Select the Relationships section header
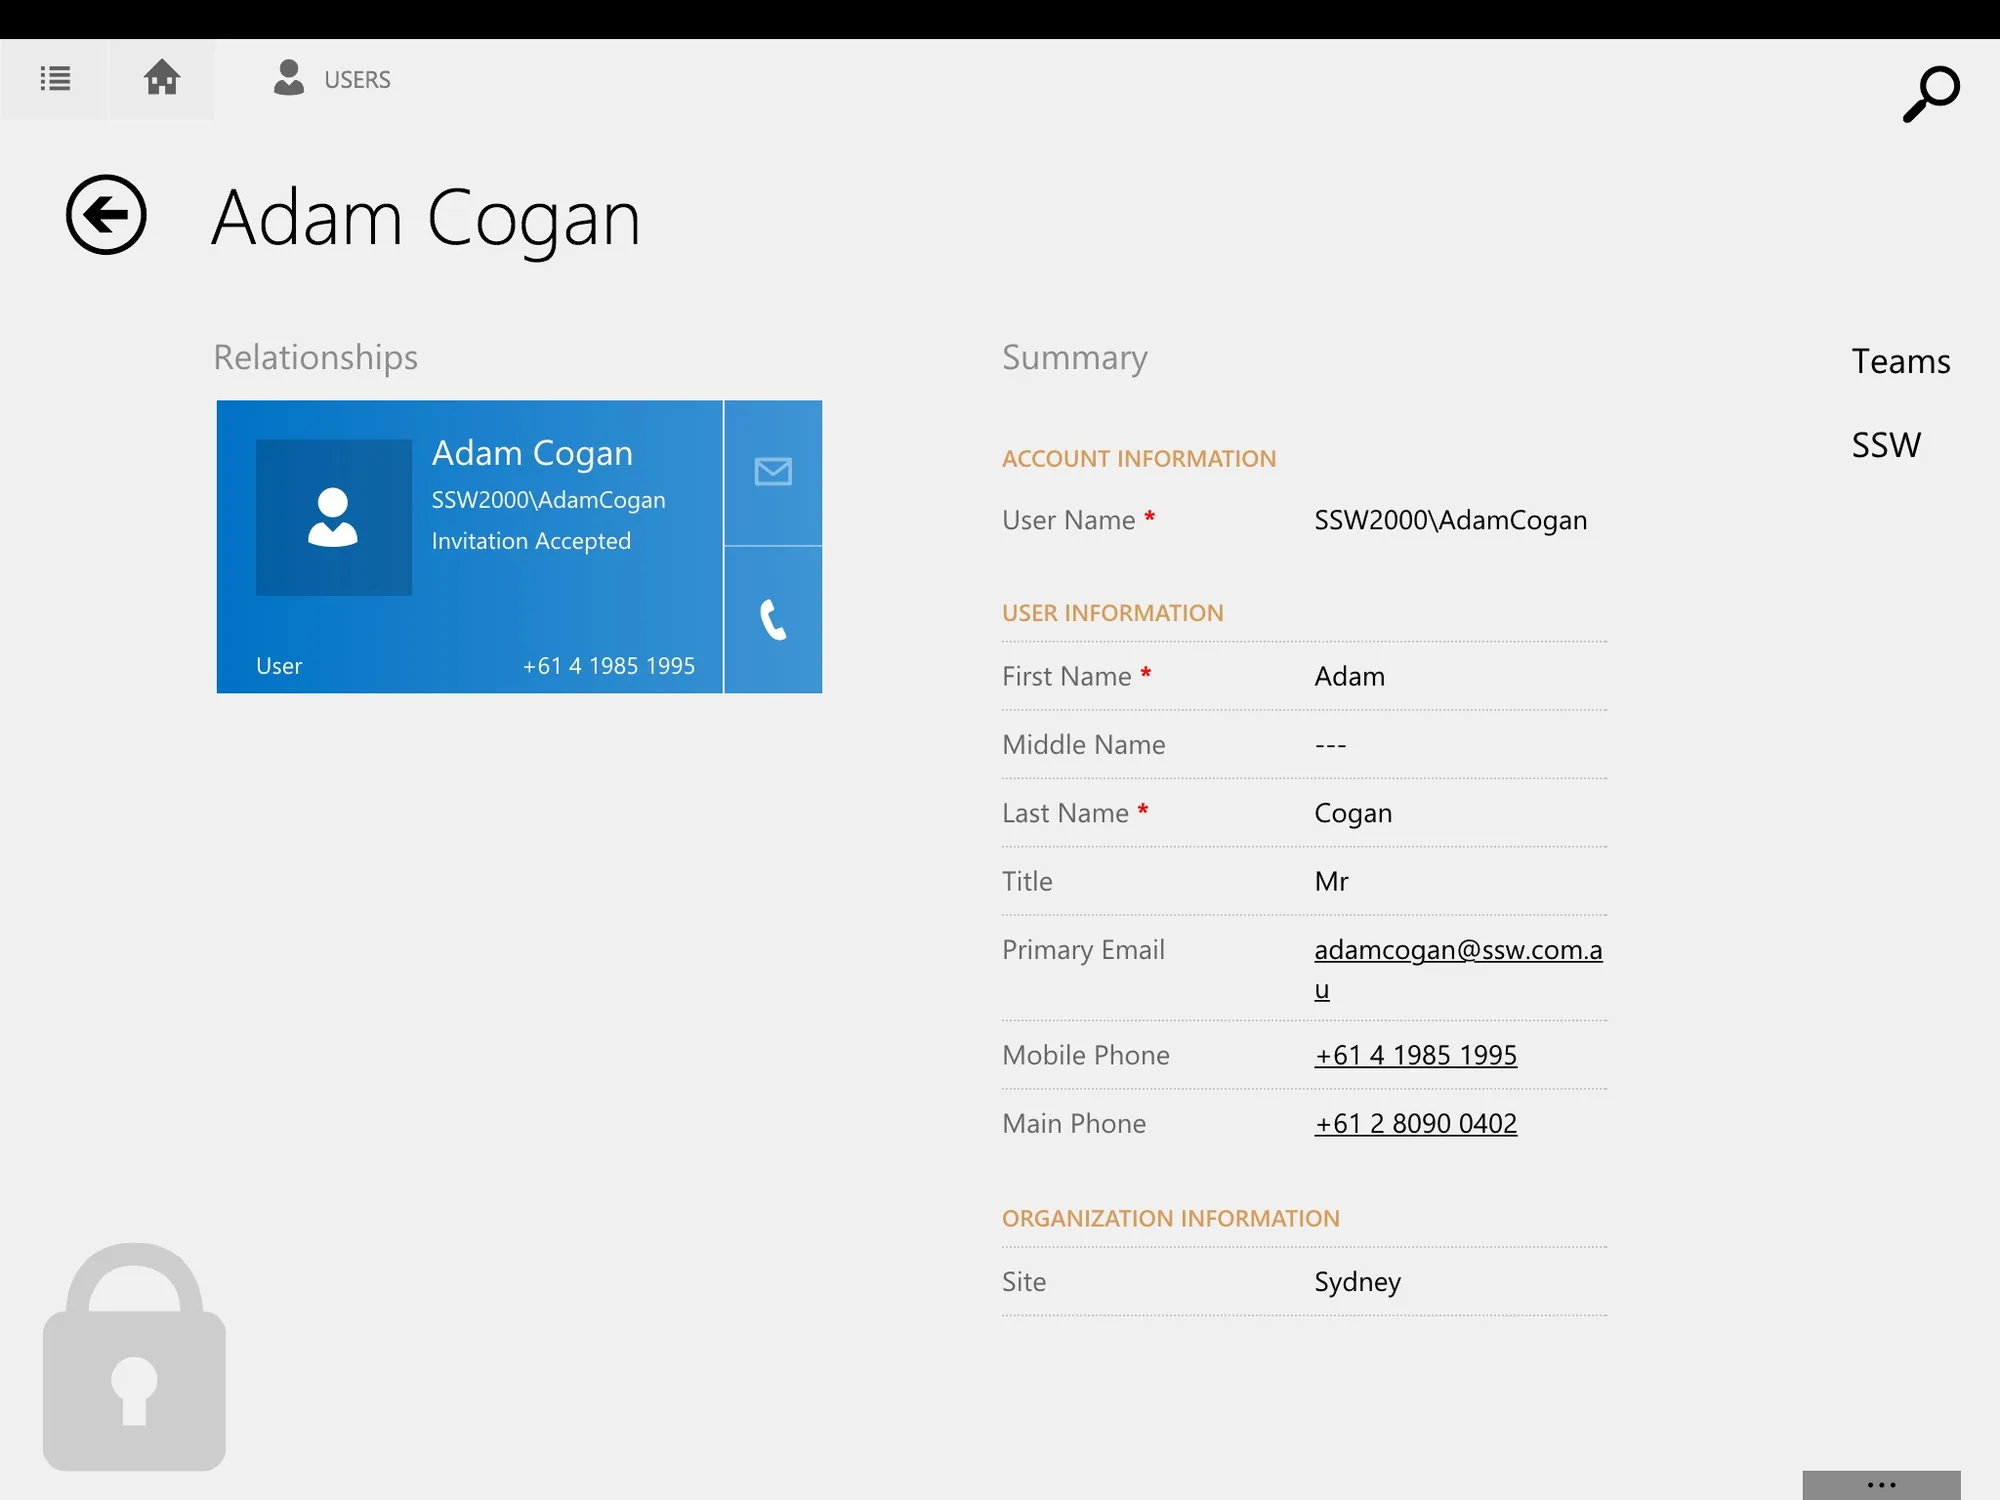The image size is (2000, 1500). point(315,358)
